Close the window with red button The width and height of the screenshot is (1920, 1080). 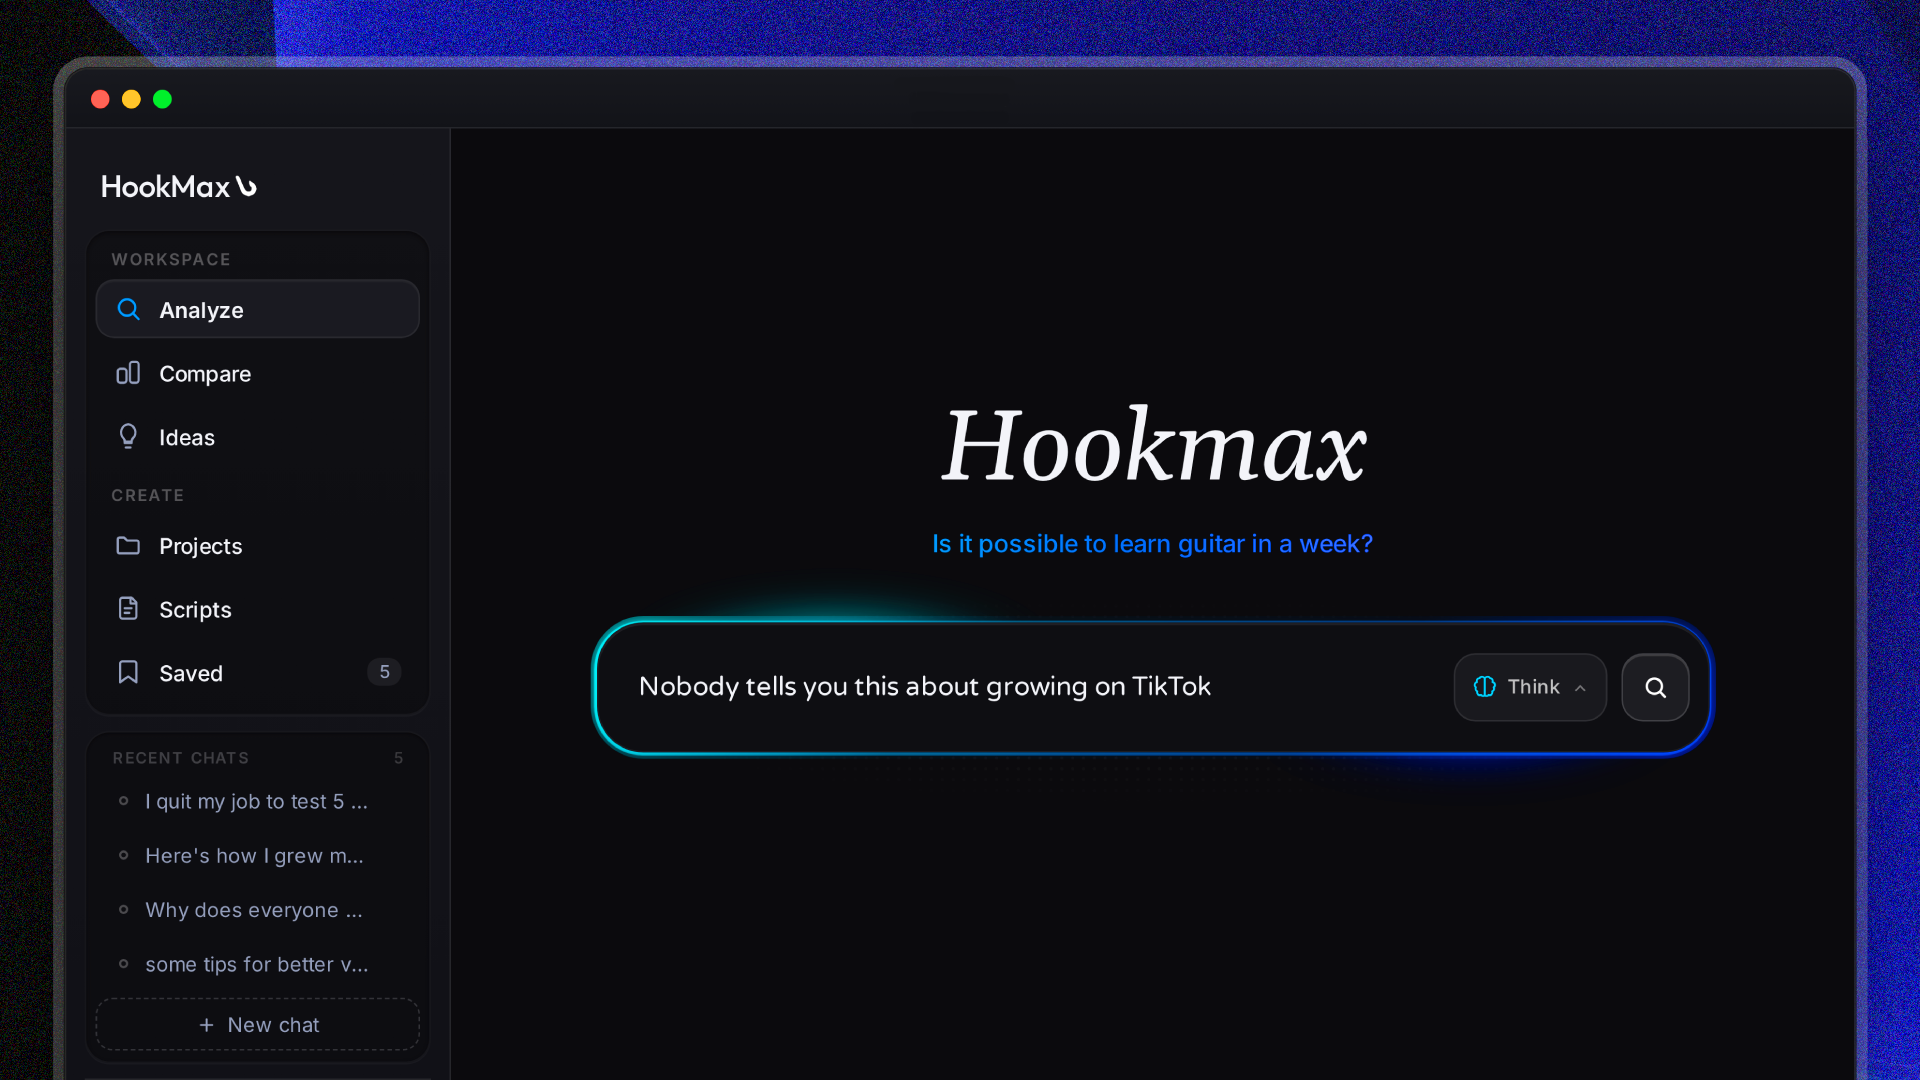coord(100,99)
